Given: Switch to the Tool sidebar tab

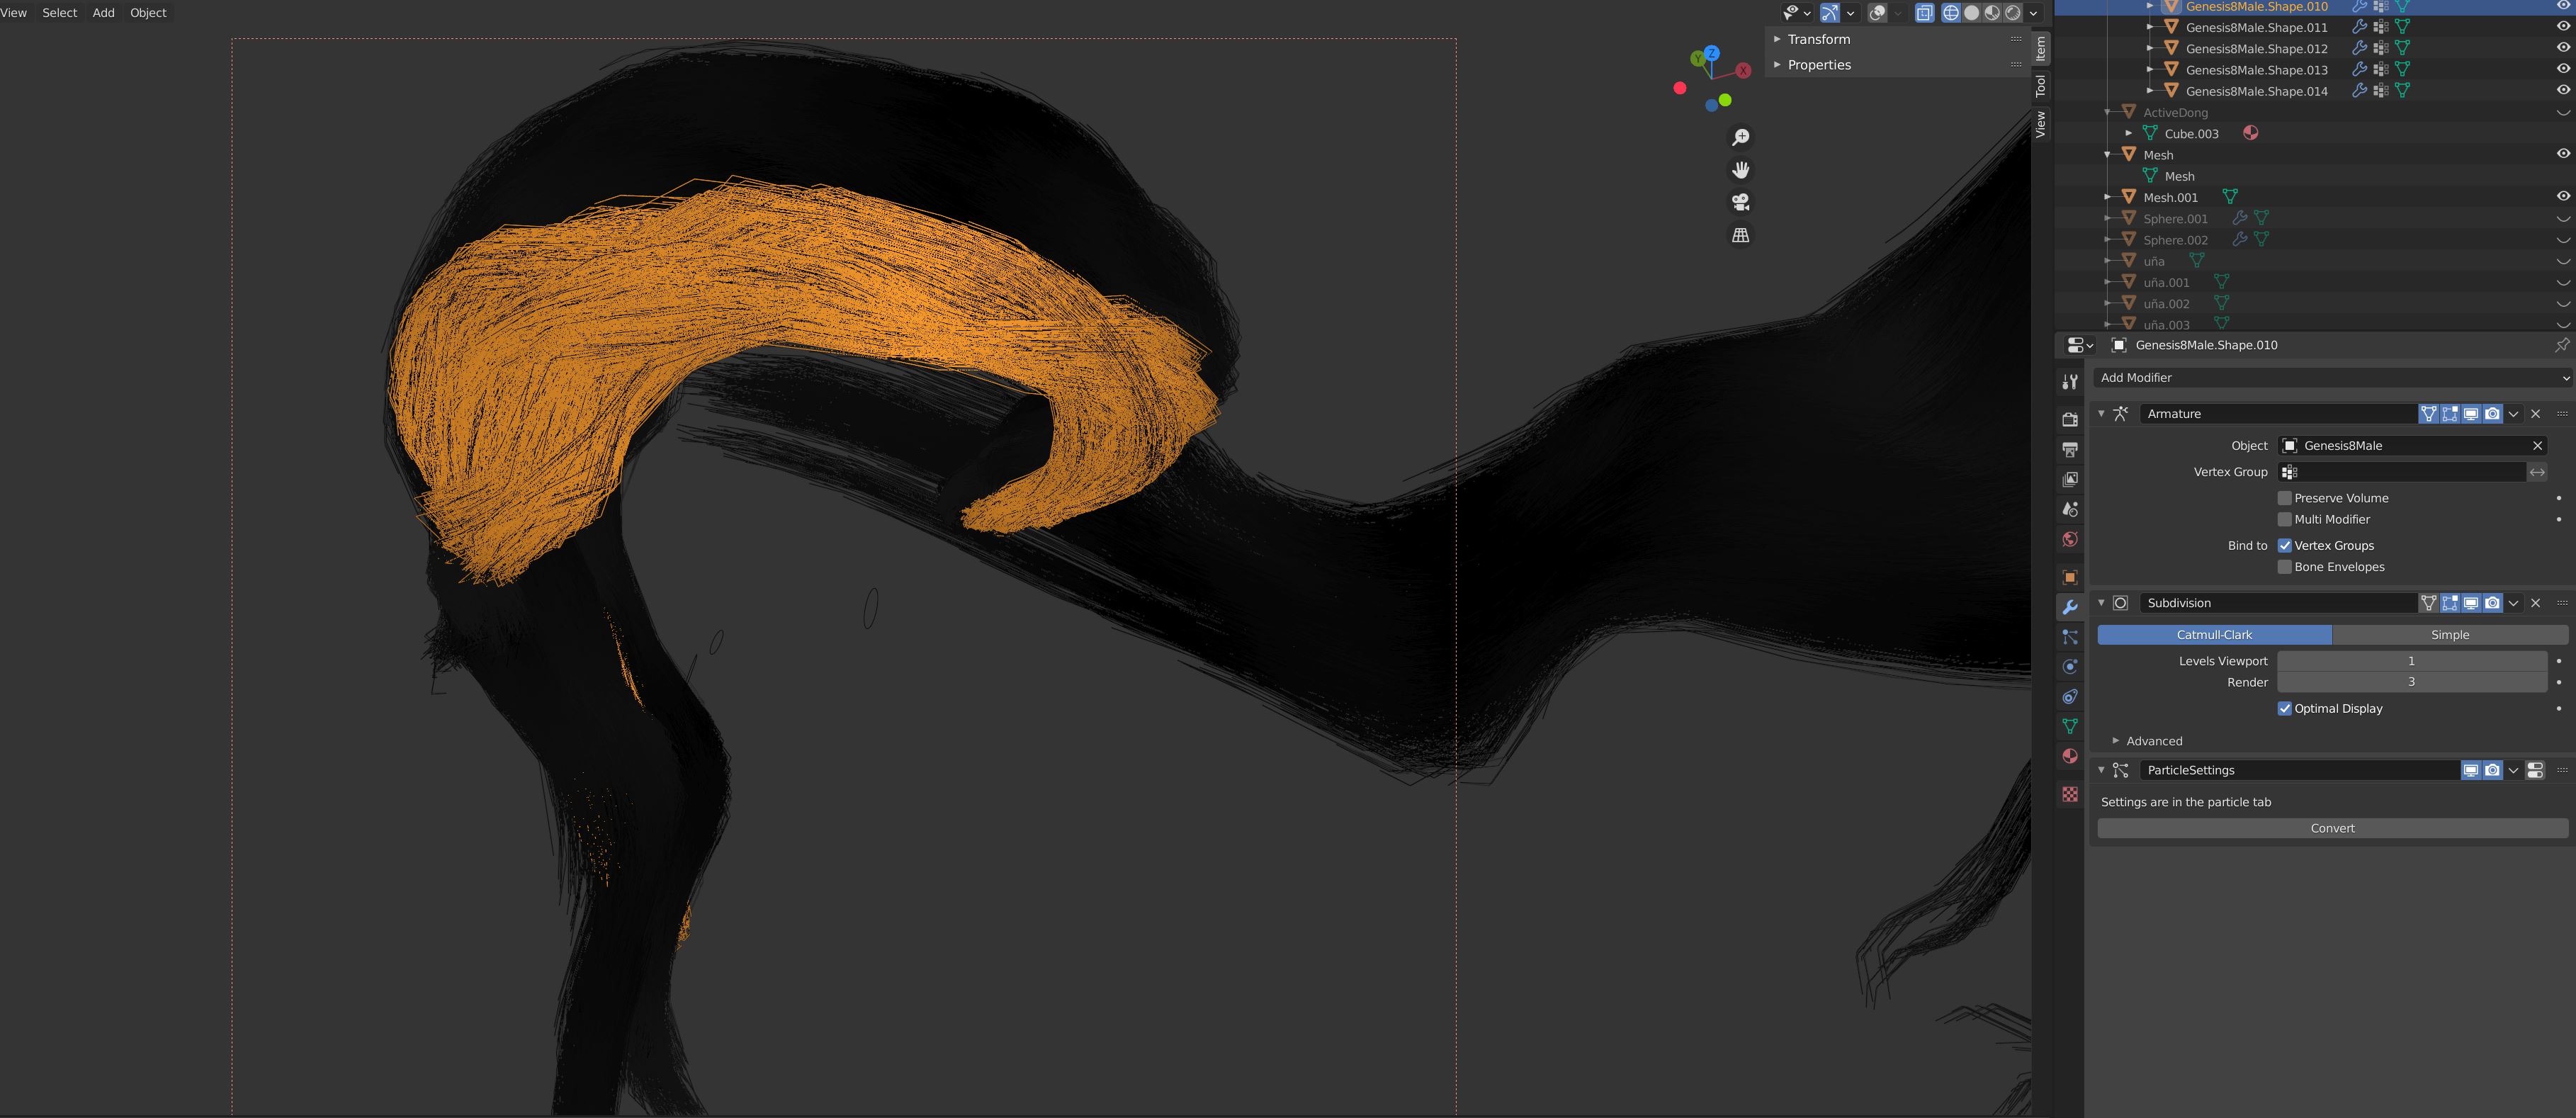Looking at the screenshot, I should click(x=2041, y=86).
